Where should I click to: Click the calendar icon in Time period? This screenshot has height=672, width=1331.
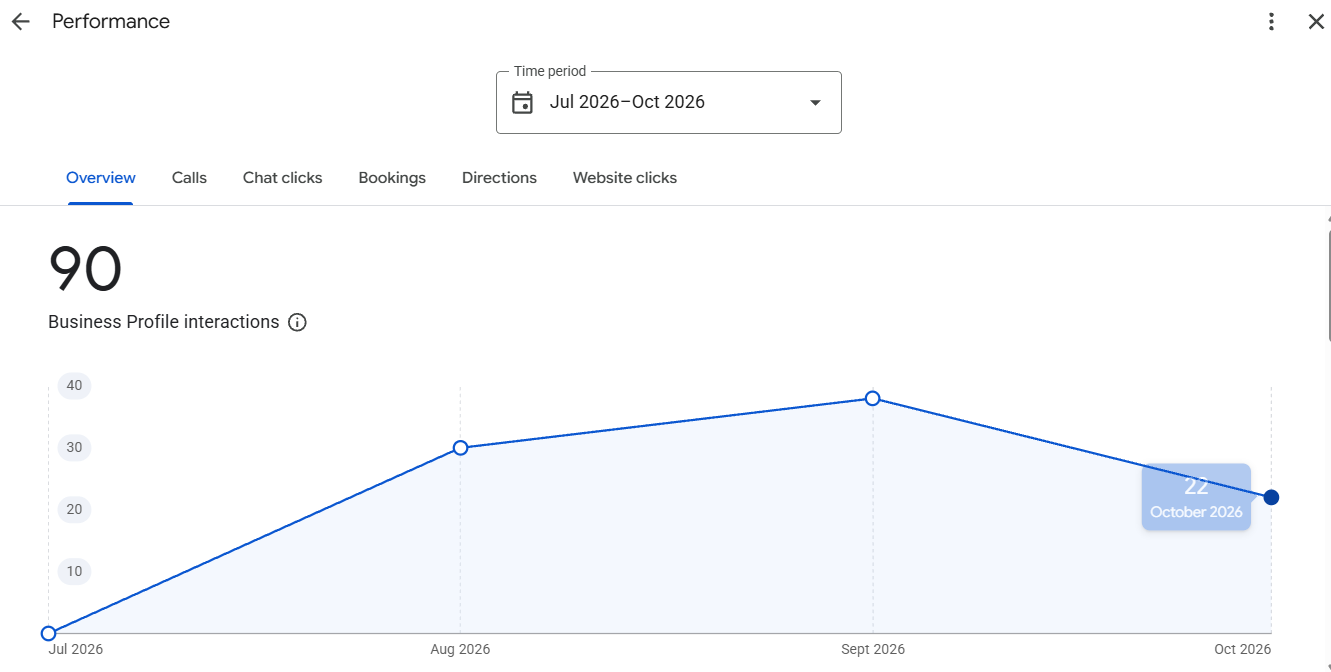[522, 102]
